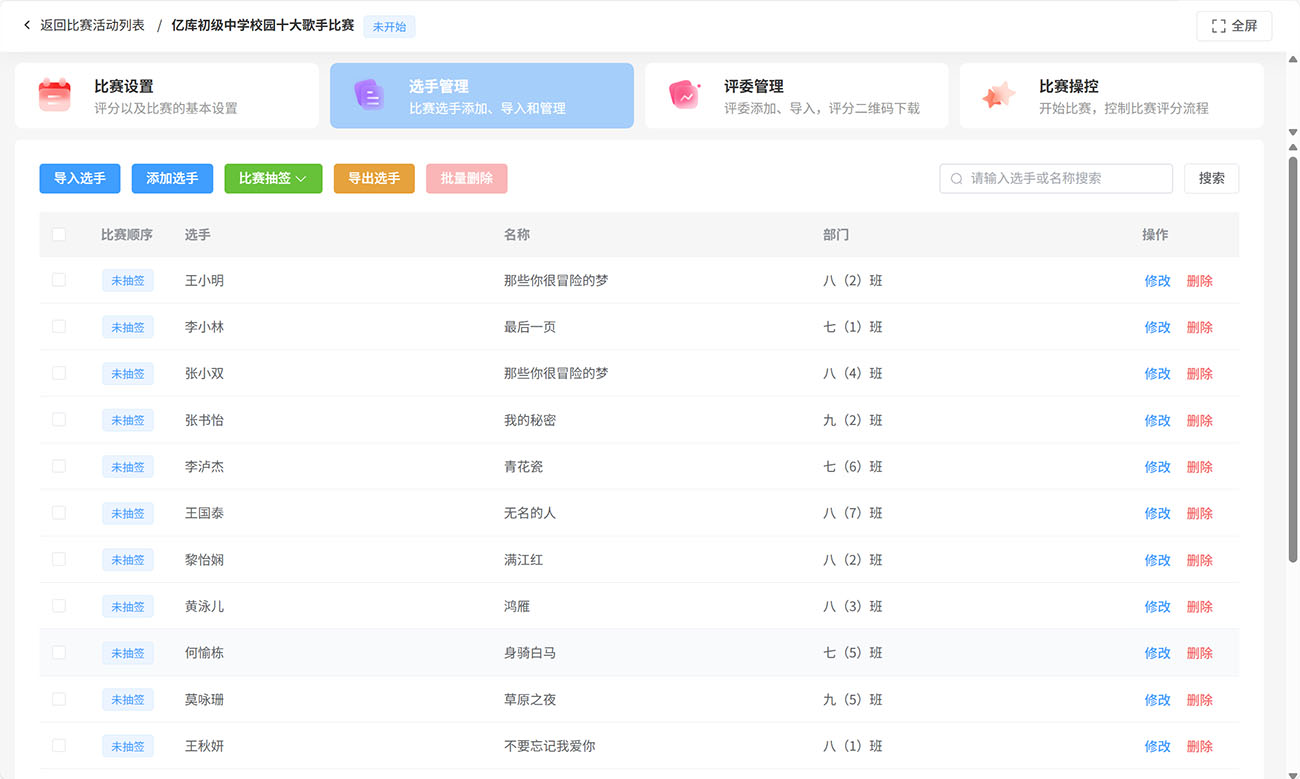Click the star icon for 比赛操控
Viewport: 1300px width, 779px height.
point(998,95)
